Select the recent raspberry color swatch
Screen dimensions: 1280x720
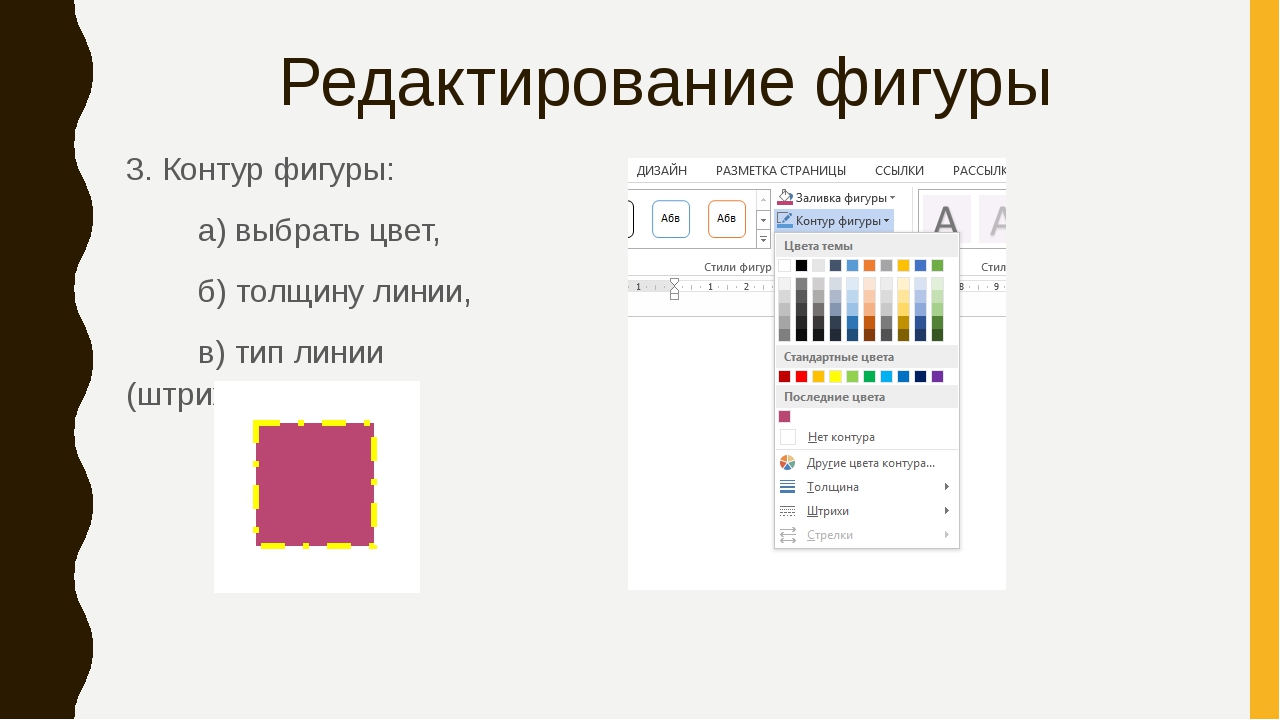point(785,416)
